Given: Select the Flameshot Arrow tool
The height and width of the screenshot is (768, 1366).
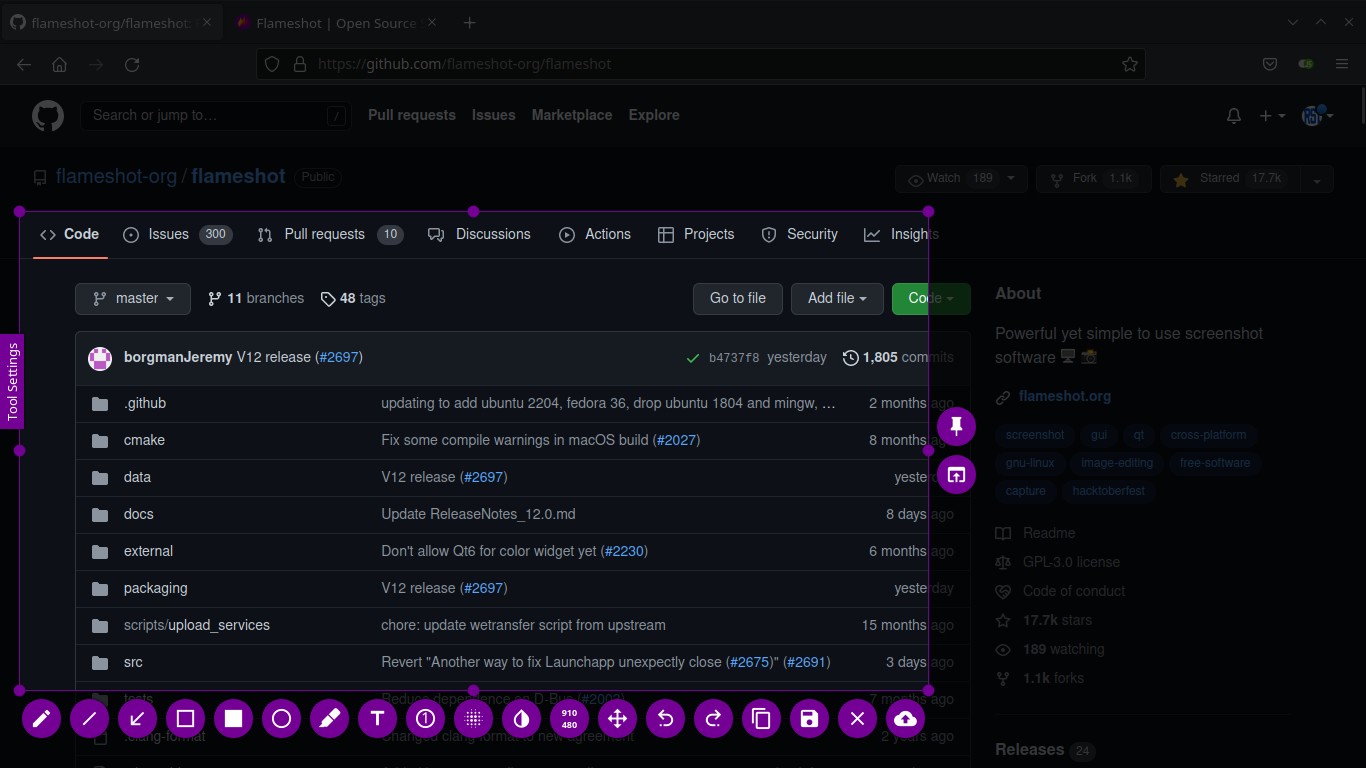Looking at the screenshot, I should pos(137,718).
